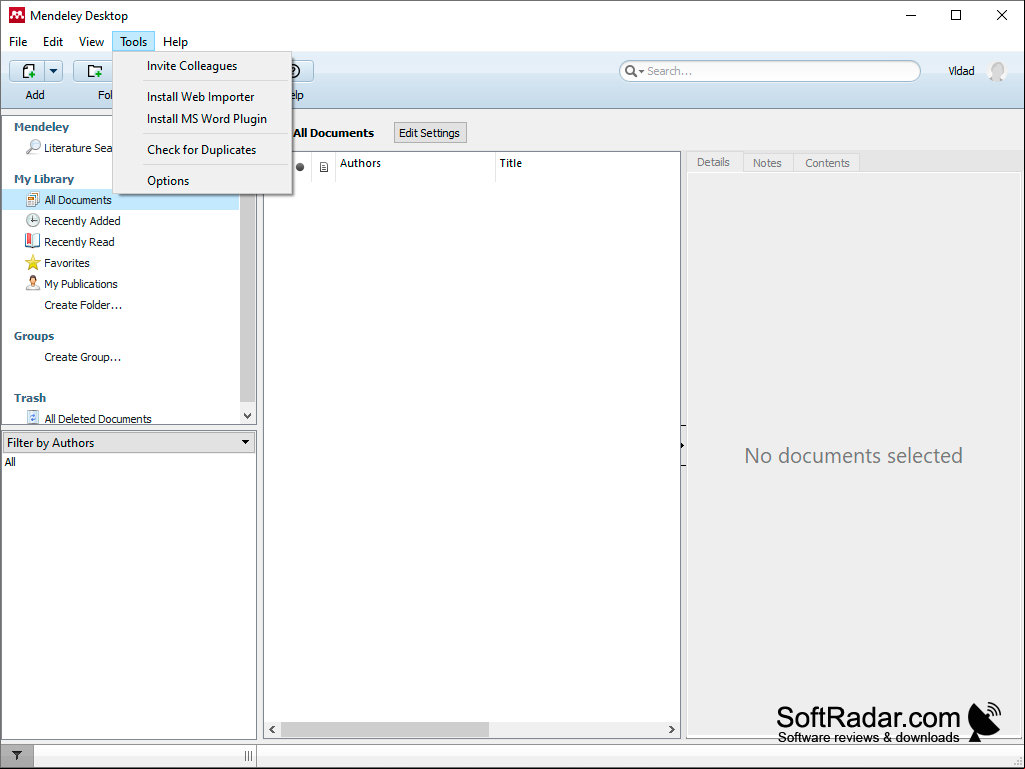Image resolution: width=1025 pixels, height=769 pixels.
Task: Select Install Web Importer menu entry
Action: 203,97
